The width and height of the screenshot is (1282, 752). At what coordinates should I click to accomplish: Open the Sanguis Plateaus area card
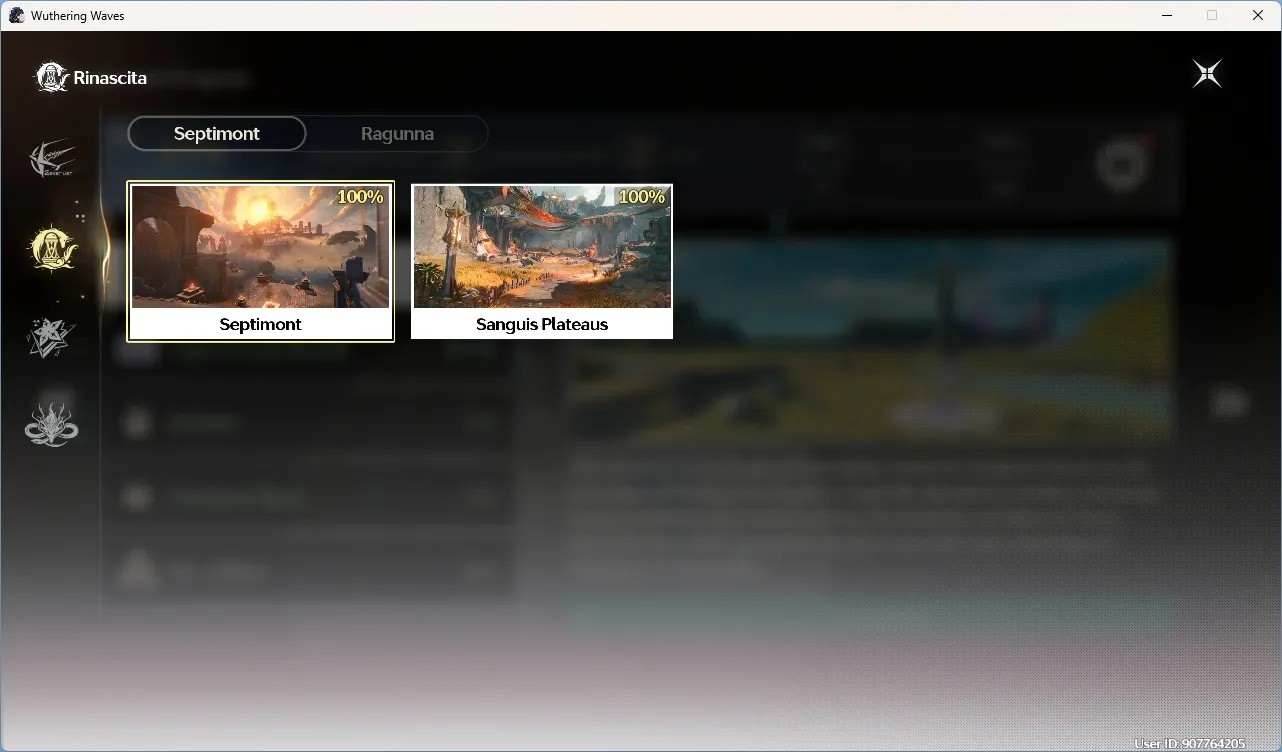coord(542,262)
